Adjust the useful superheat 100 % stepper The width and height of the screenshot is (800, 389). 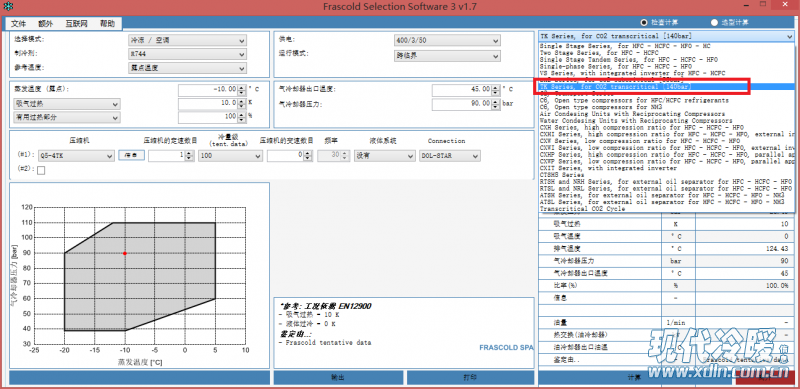pos(241,117)
